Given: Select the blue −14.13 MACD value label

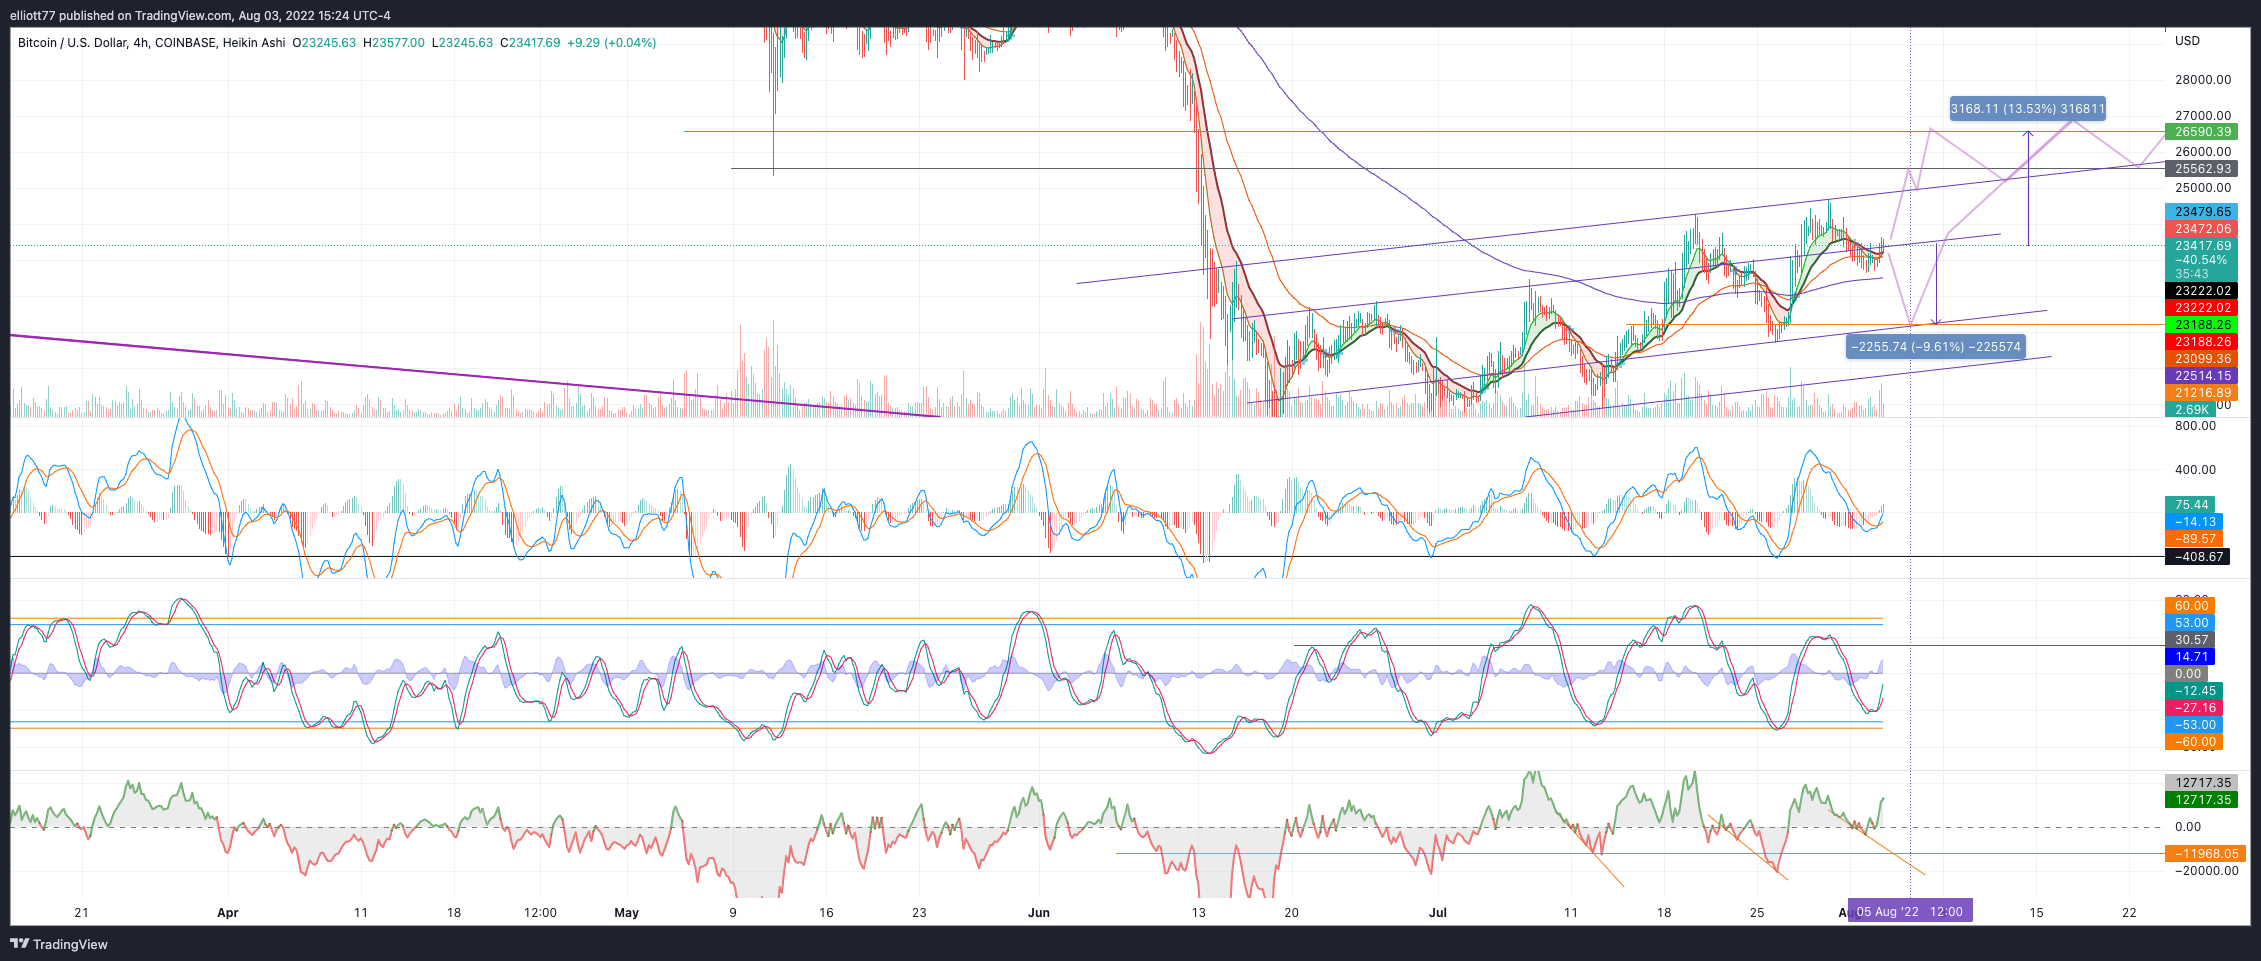Looking at the screenshot, I should 2194,522.
